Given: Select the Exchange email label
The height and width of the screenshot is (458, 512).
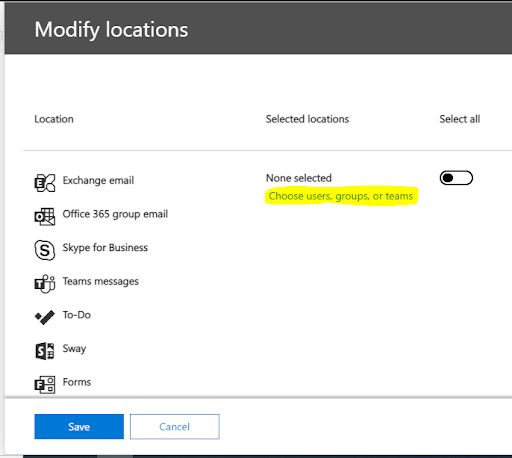Looking at the screenshot, I should click(98, 180).
